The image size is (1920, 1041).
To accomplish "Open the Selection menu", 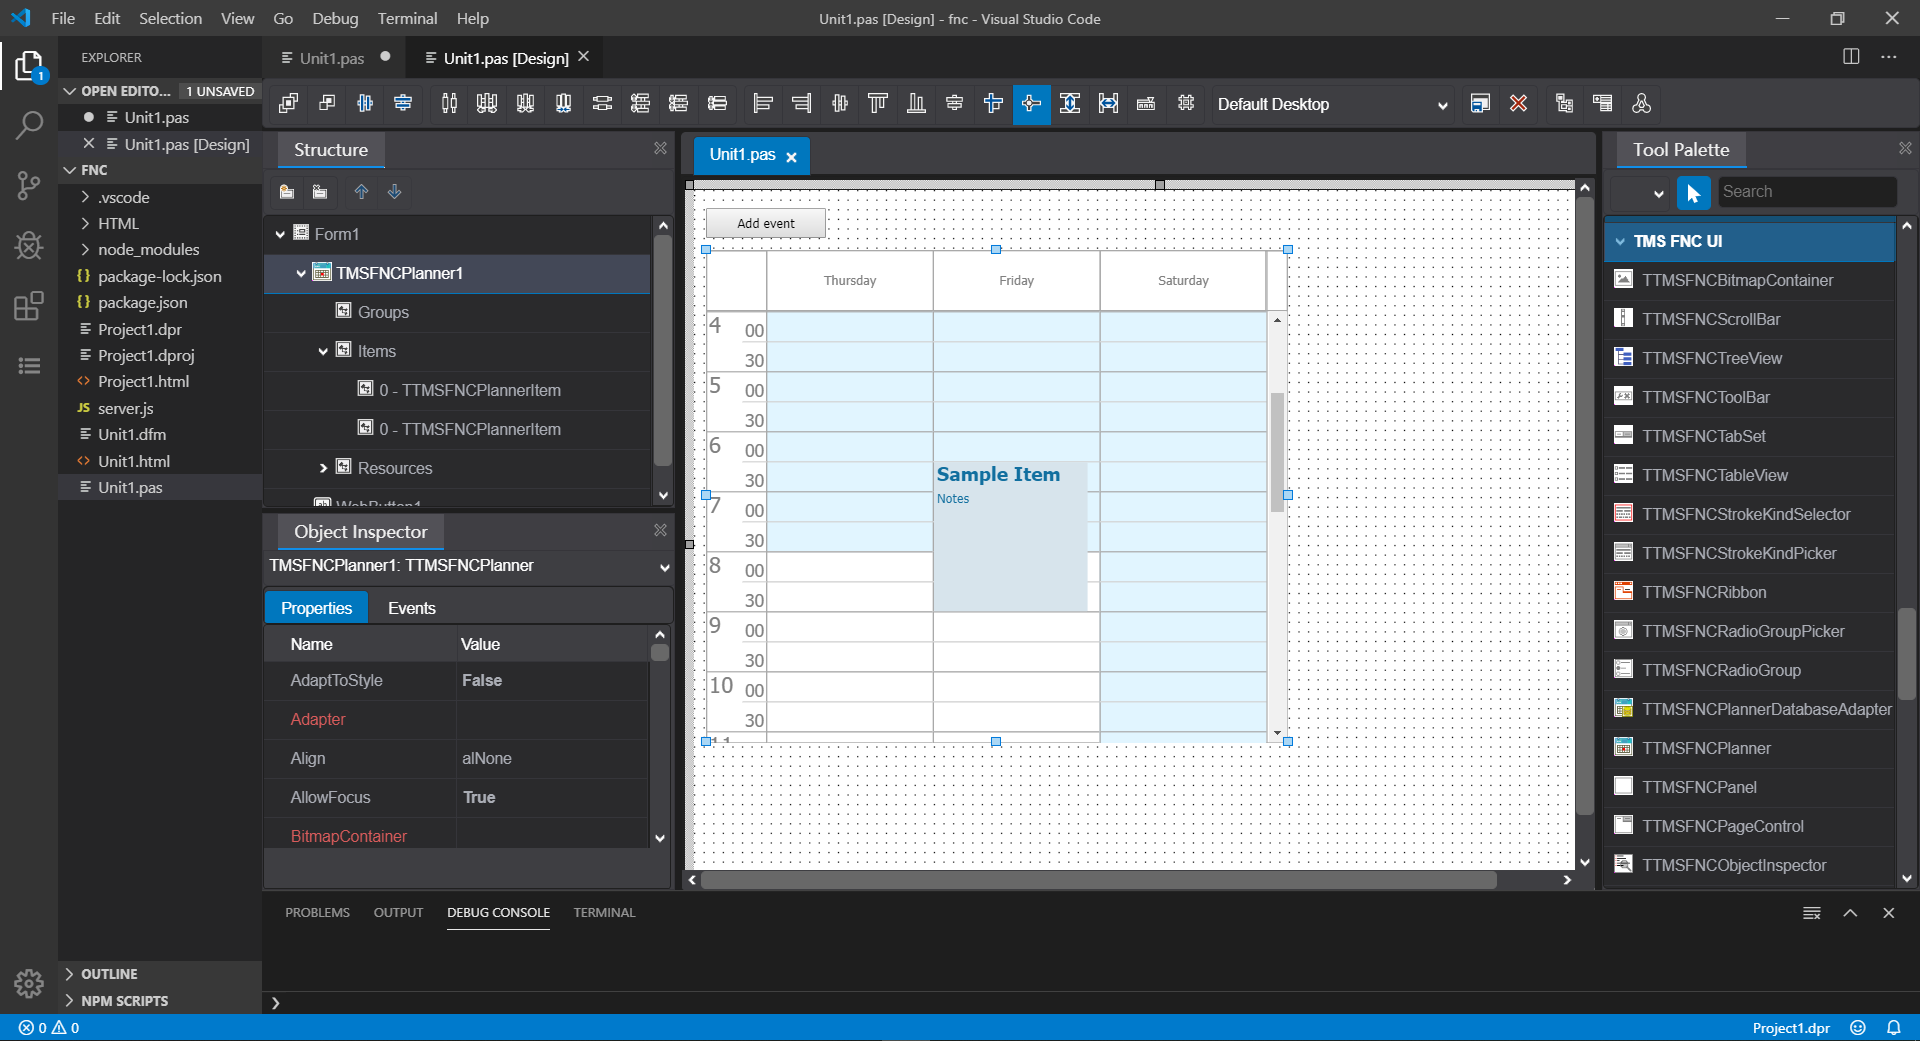I will [170, 18].
